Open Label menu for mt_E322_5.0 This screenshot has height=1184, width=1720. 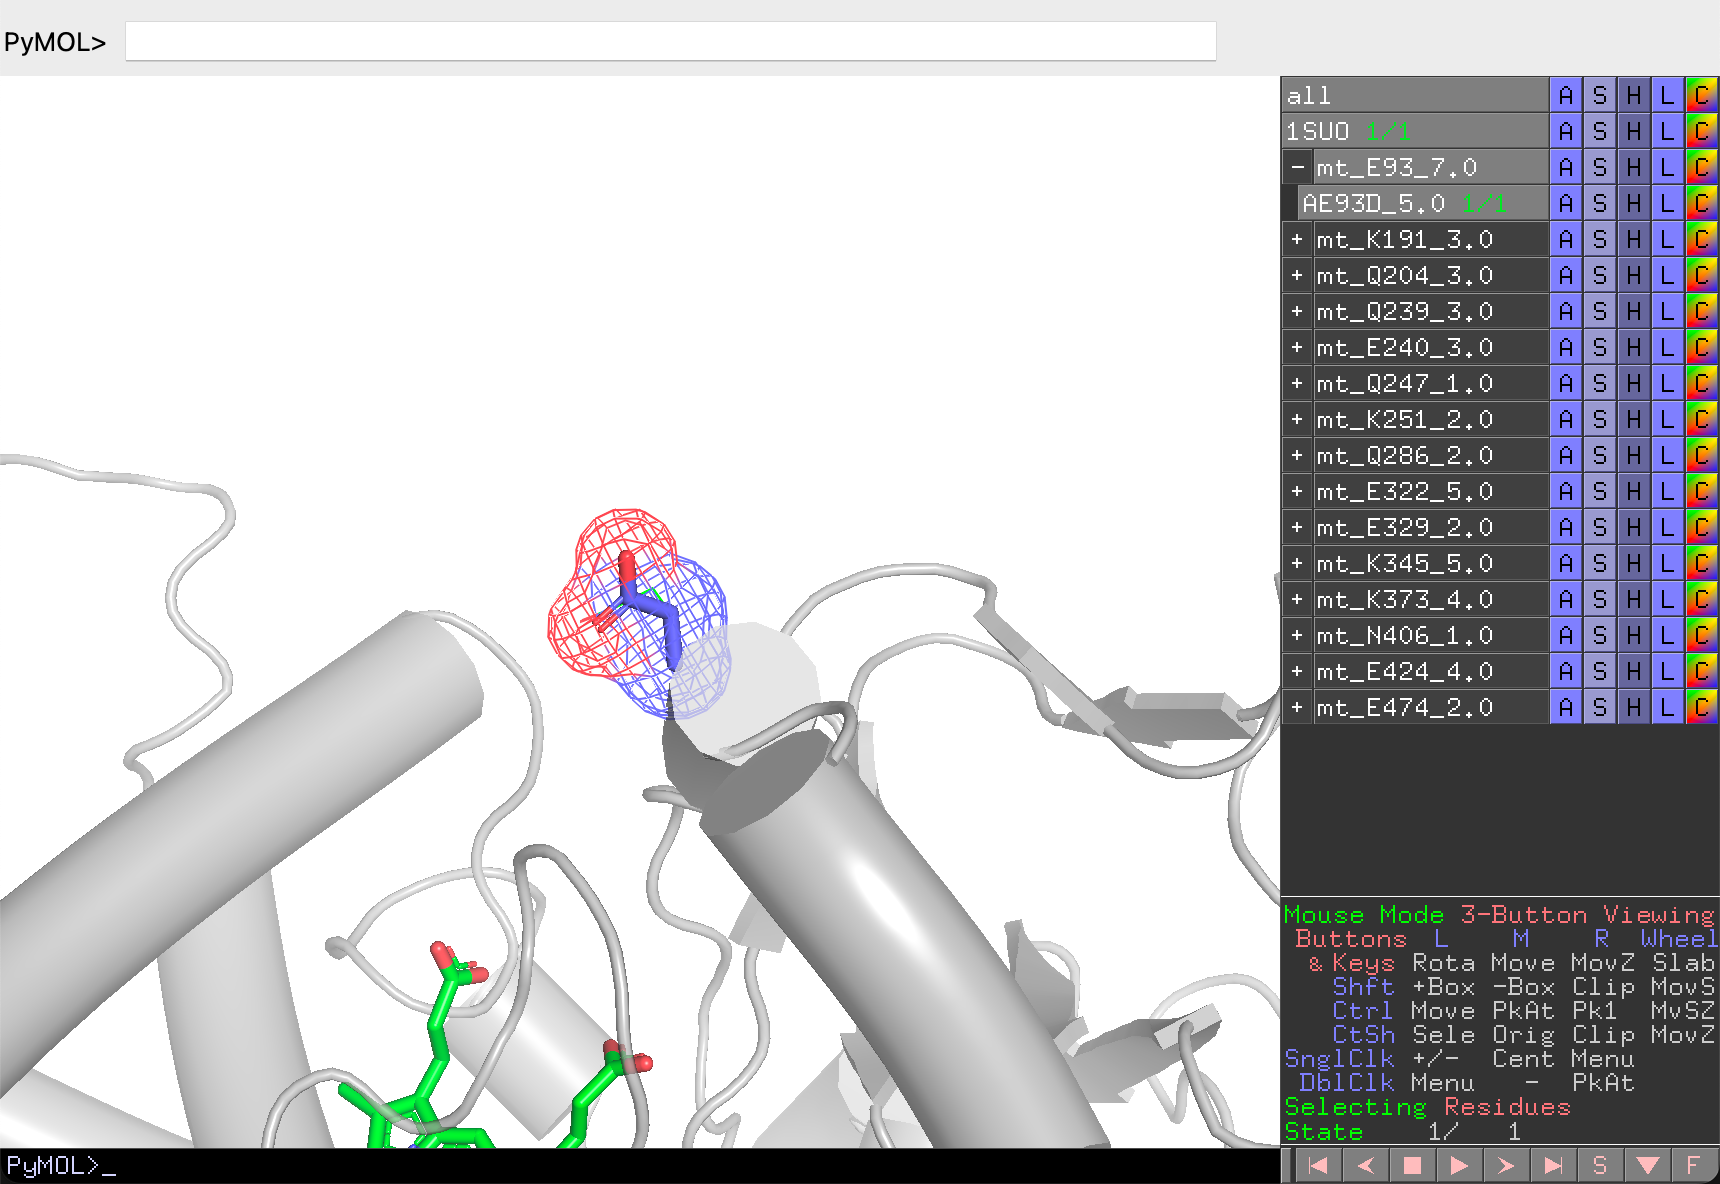pyautogui.click(x=1667, y=491)
